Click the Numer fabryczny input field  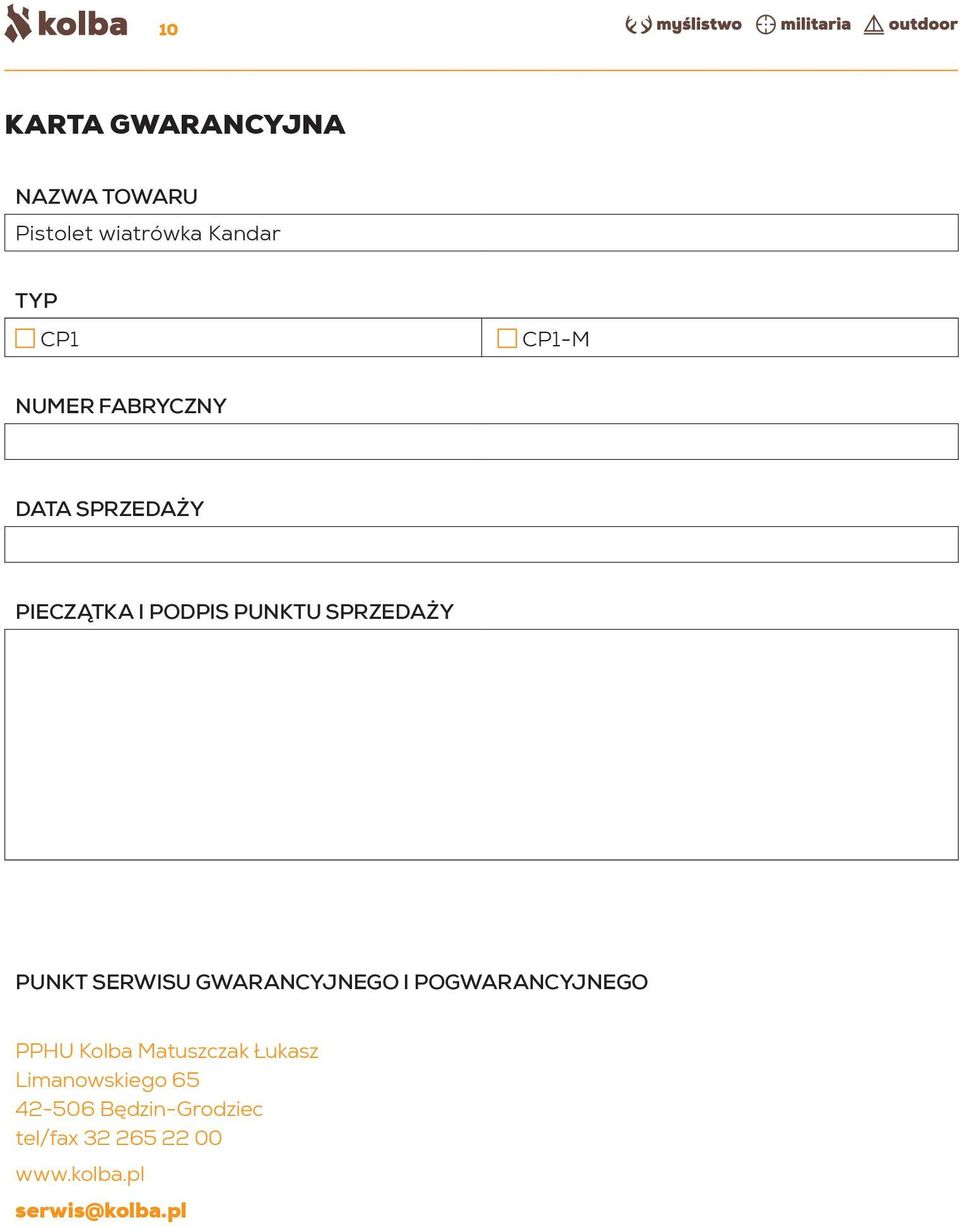pos(481,441)
